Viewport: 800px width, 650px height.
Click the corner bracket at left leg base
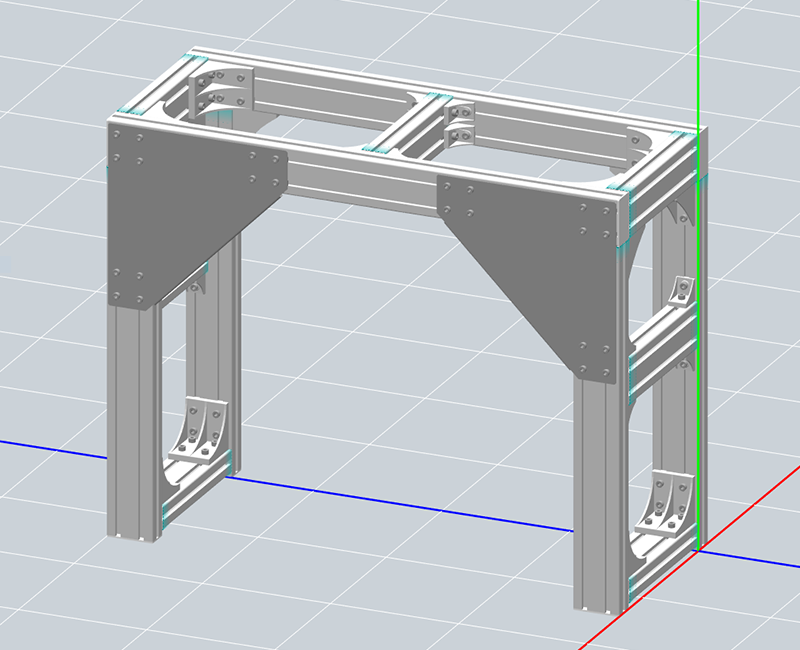coord(203,430)
